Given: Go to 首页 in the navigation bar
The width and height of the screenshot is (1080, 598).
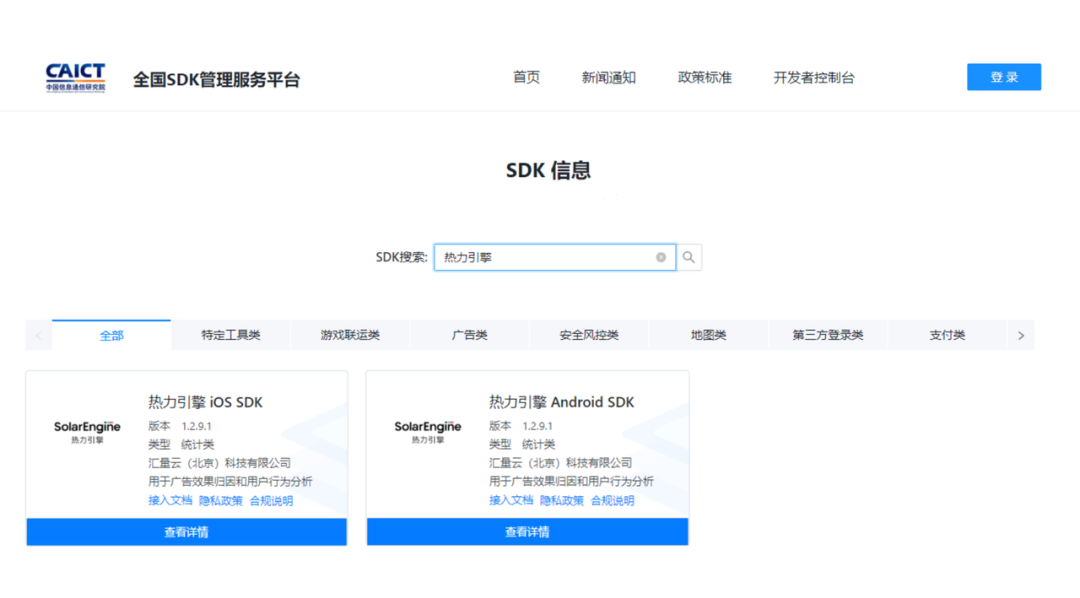Looking at the screenshot, I should [x=526, y=76].
